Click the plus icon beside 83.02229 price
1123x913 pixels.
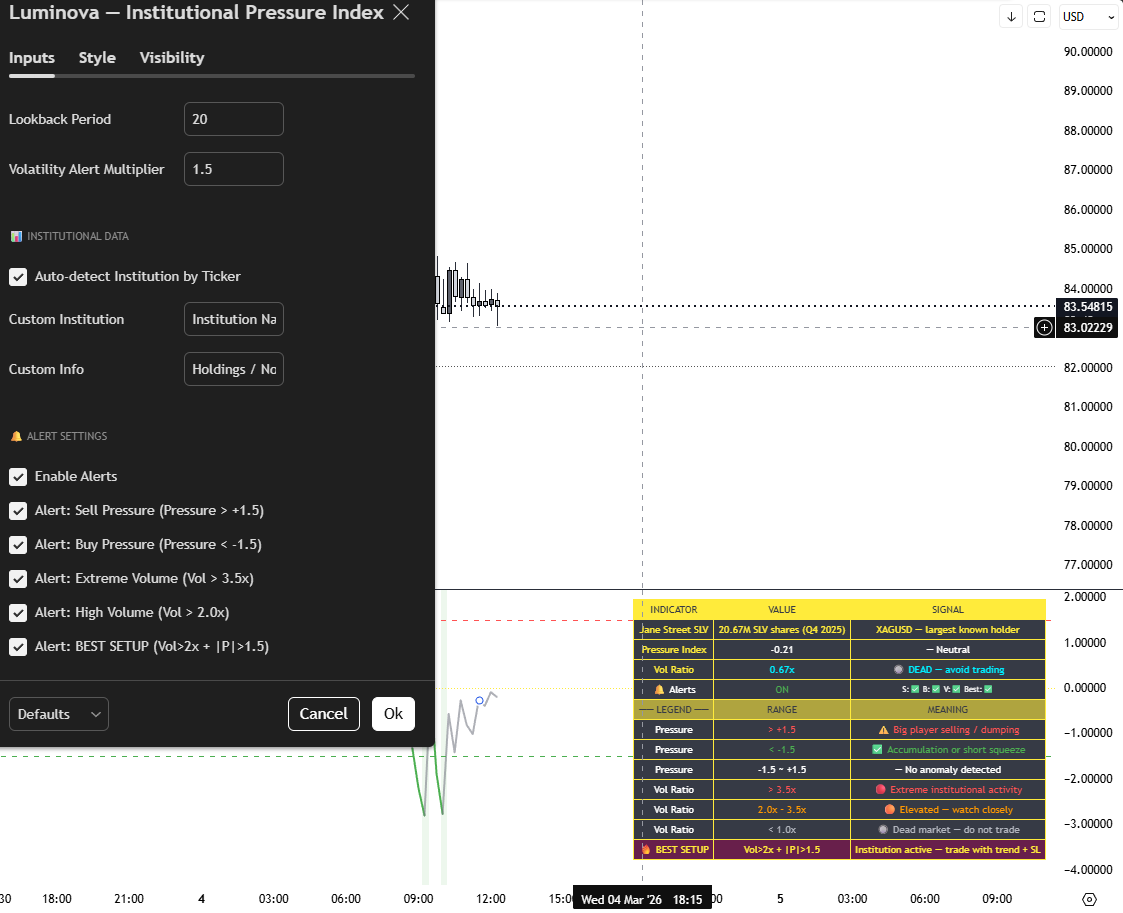tap(1044, 327)
